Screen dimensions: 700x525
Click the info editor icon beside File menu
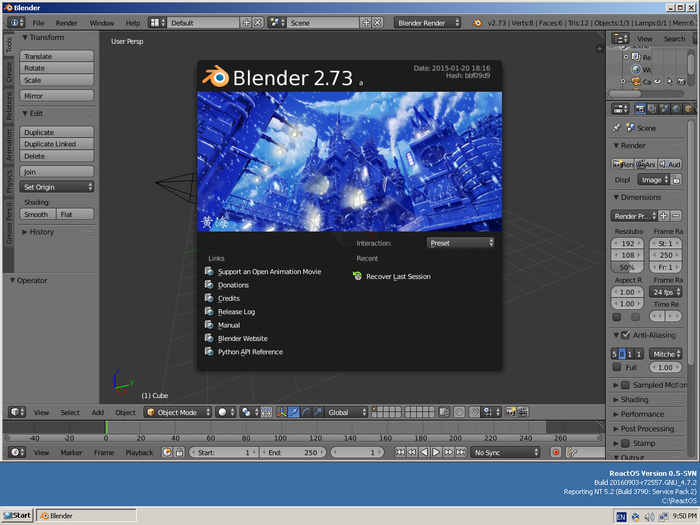point(16,22)
